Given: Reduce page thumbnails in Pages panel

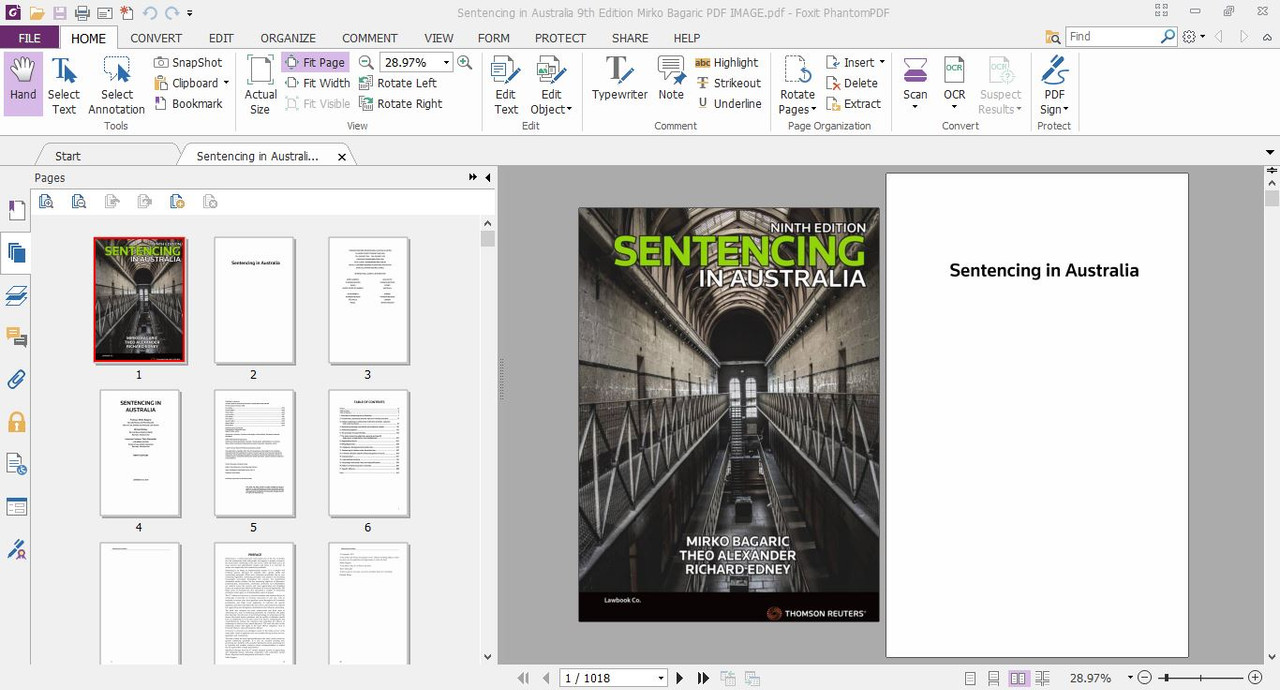Looking at the screenshot, I should (x=79, y=202).
